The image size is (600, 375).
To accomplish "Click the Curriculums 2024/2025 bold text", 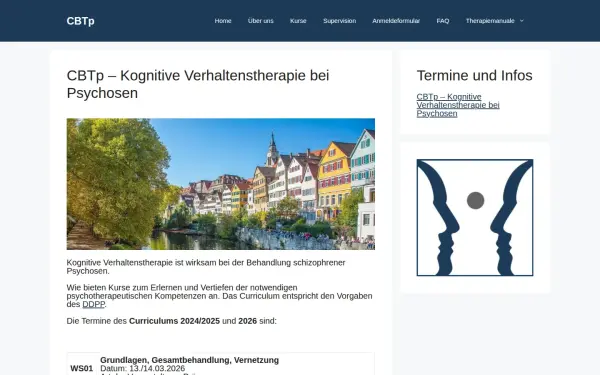I will (x=174, y=321).
